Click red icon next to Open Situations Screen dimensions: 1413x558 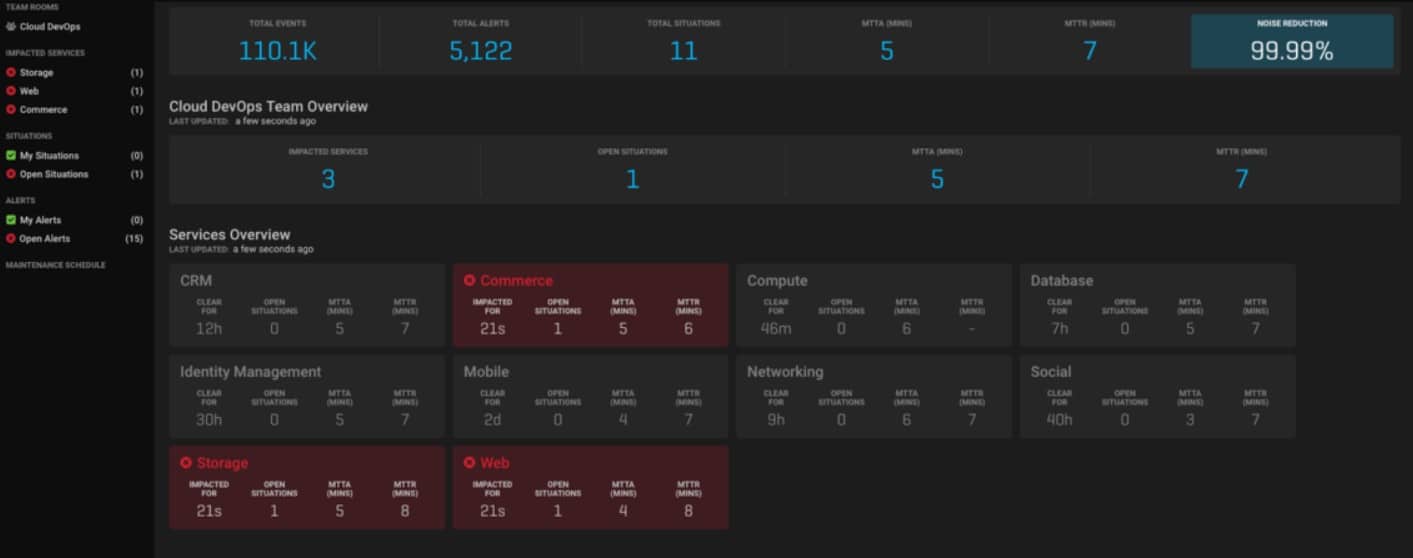11,174
